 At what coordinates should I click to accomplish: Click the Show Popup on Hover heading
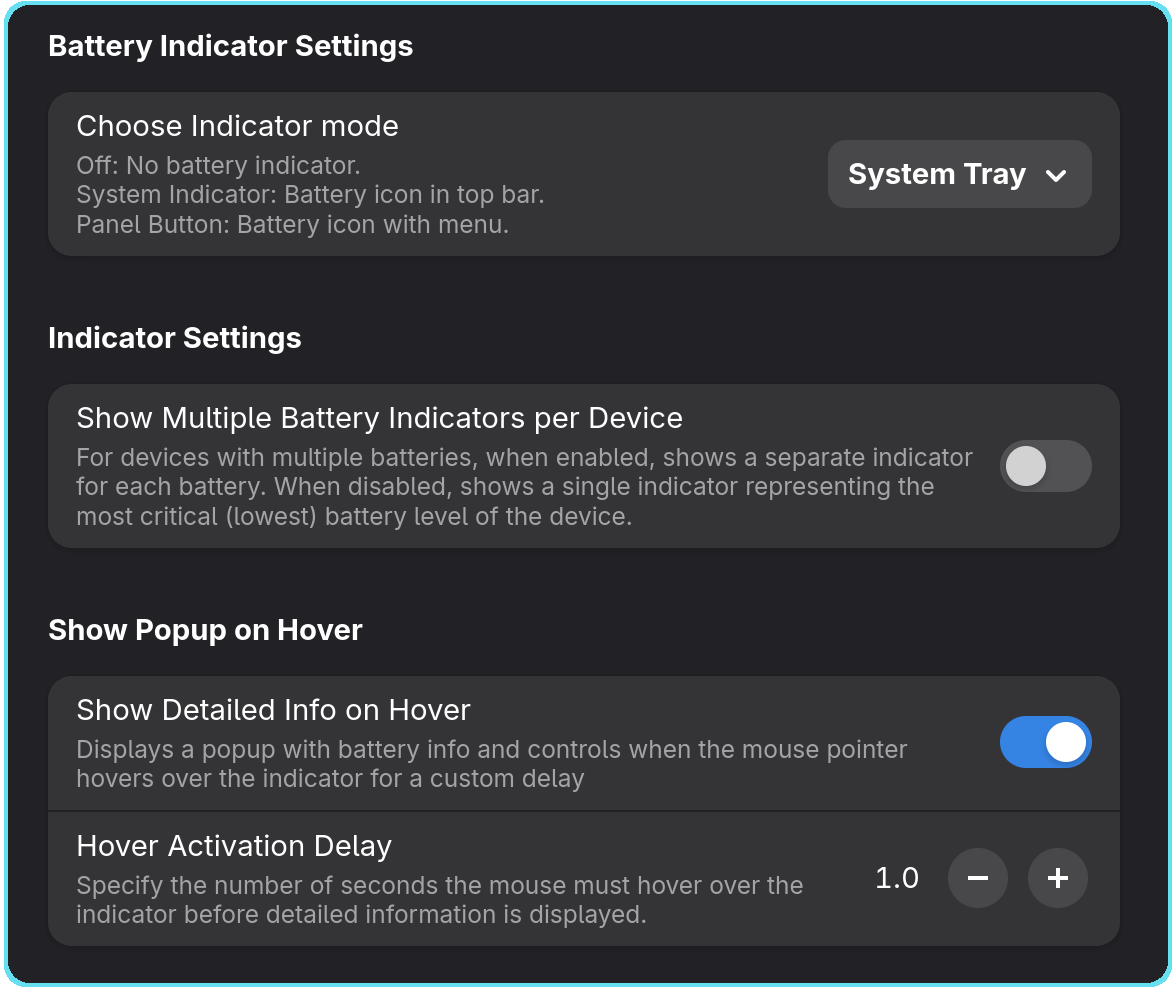[205, 630]
